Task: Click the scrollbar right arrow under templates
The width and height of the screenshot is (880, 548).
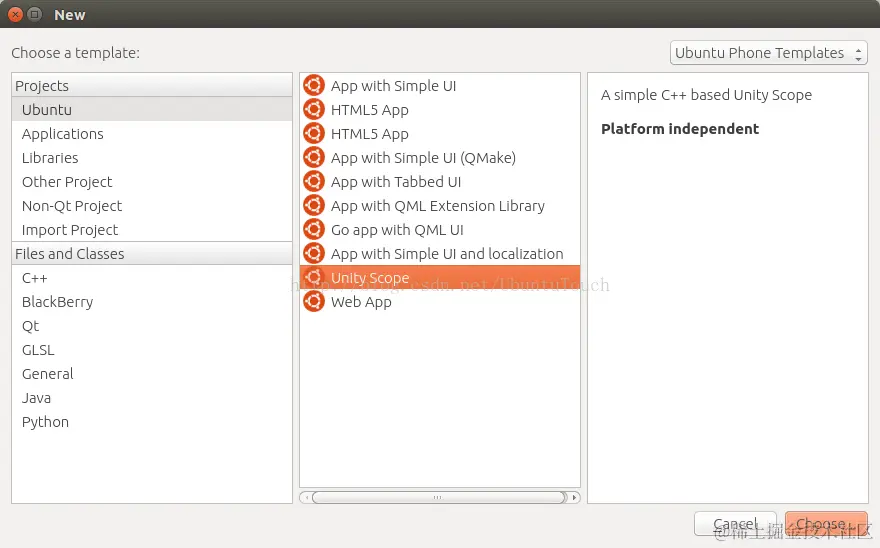Action: click(x=574, y=497)
